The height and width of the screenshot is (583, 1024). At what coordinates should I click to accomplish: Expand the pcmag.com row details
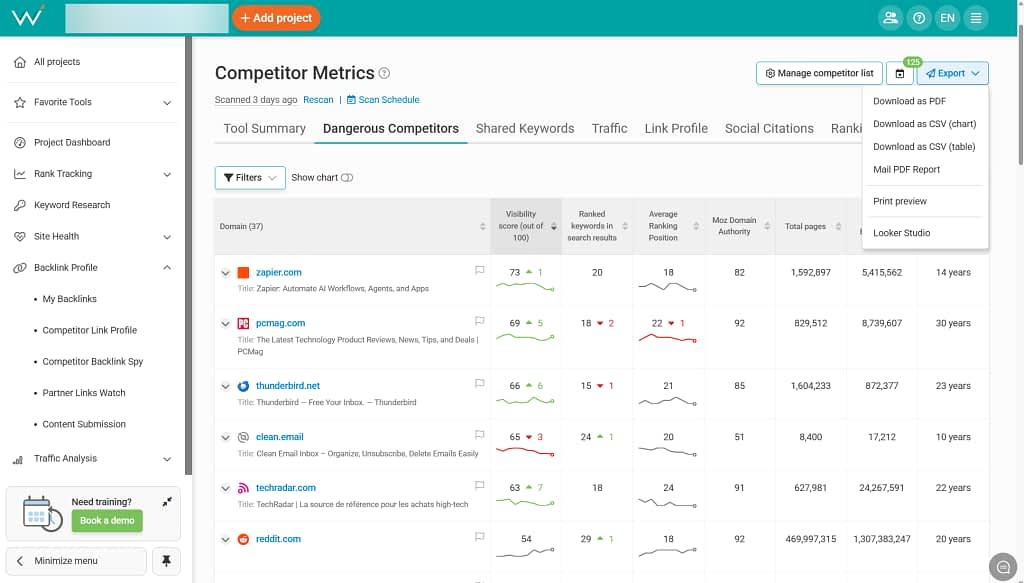pos(225,324)
